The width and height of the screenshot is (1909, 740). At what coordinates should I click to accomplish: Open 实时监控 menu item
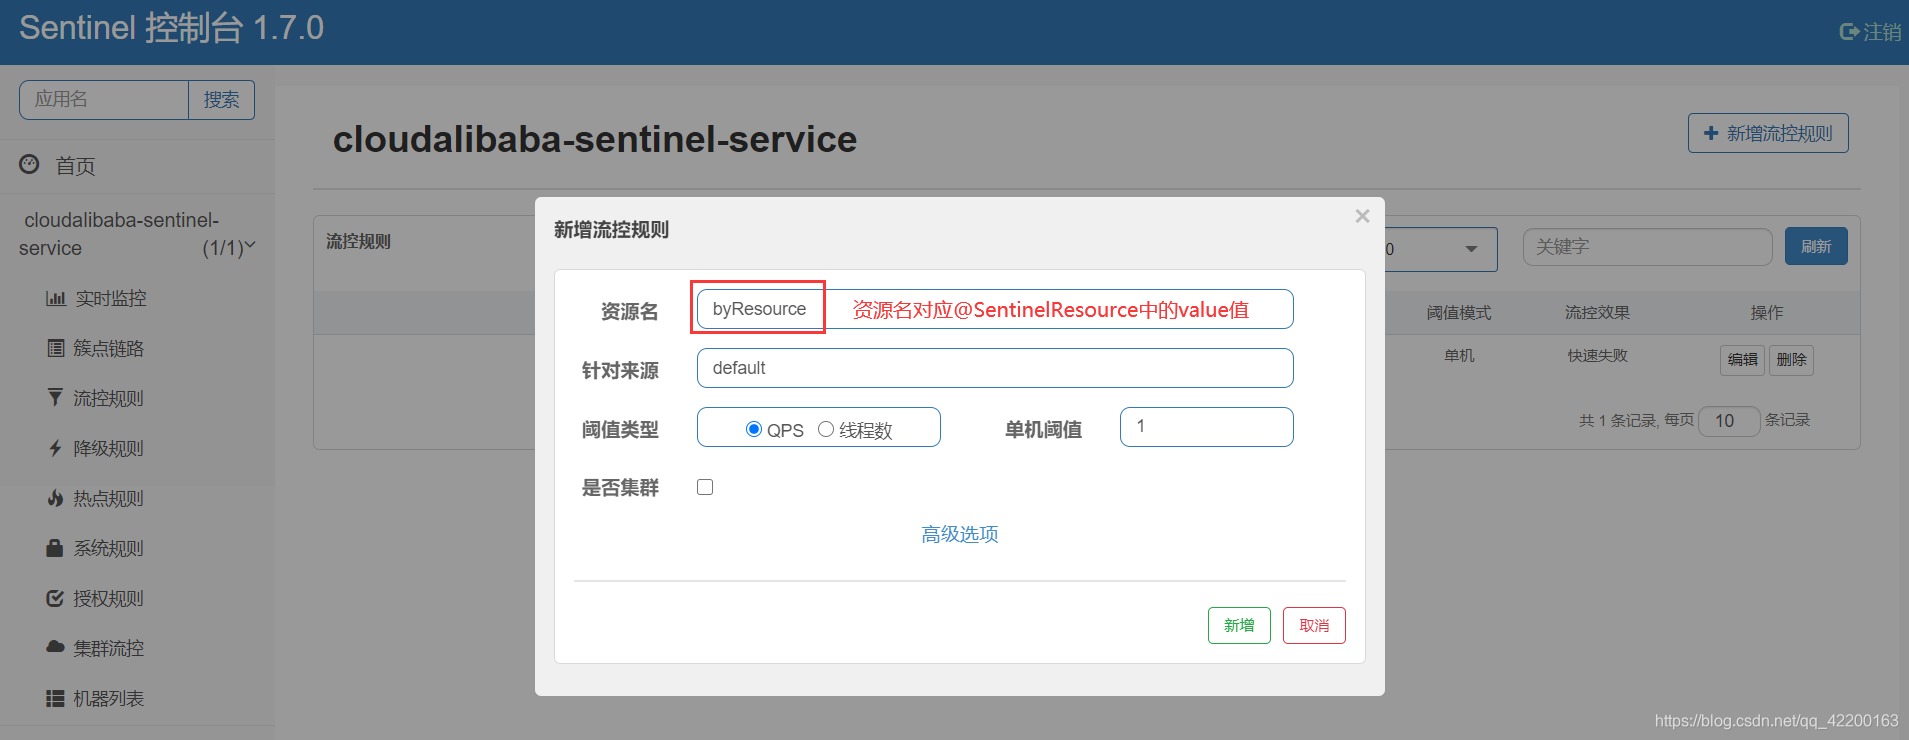pos(111,298)
